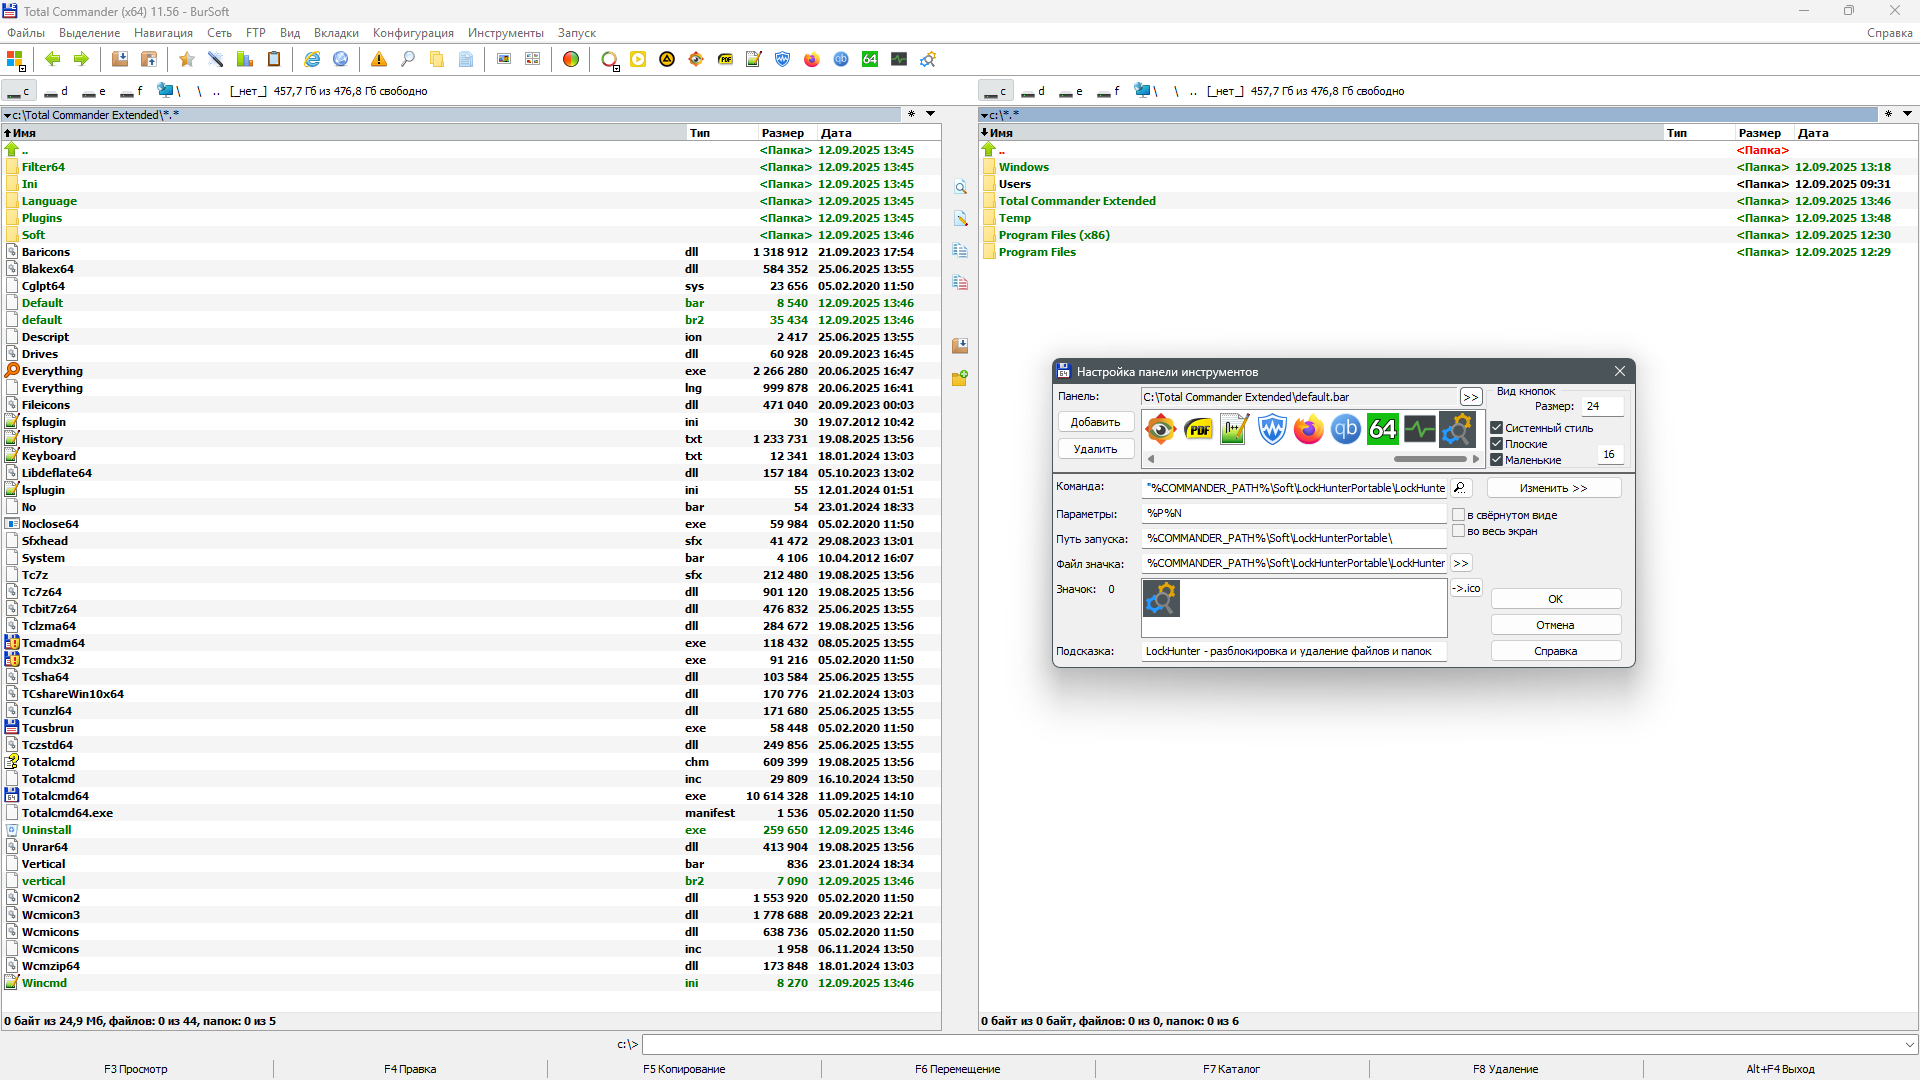Uncheck the Маленькие checkbox
The height and width of the screenshot is (1080, 1920).
point(1497,460)
